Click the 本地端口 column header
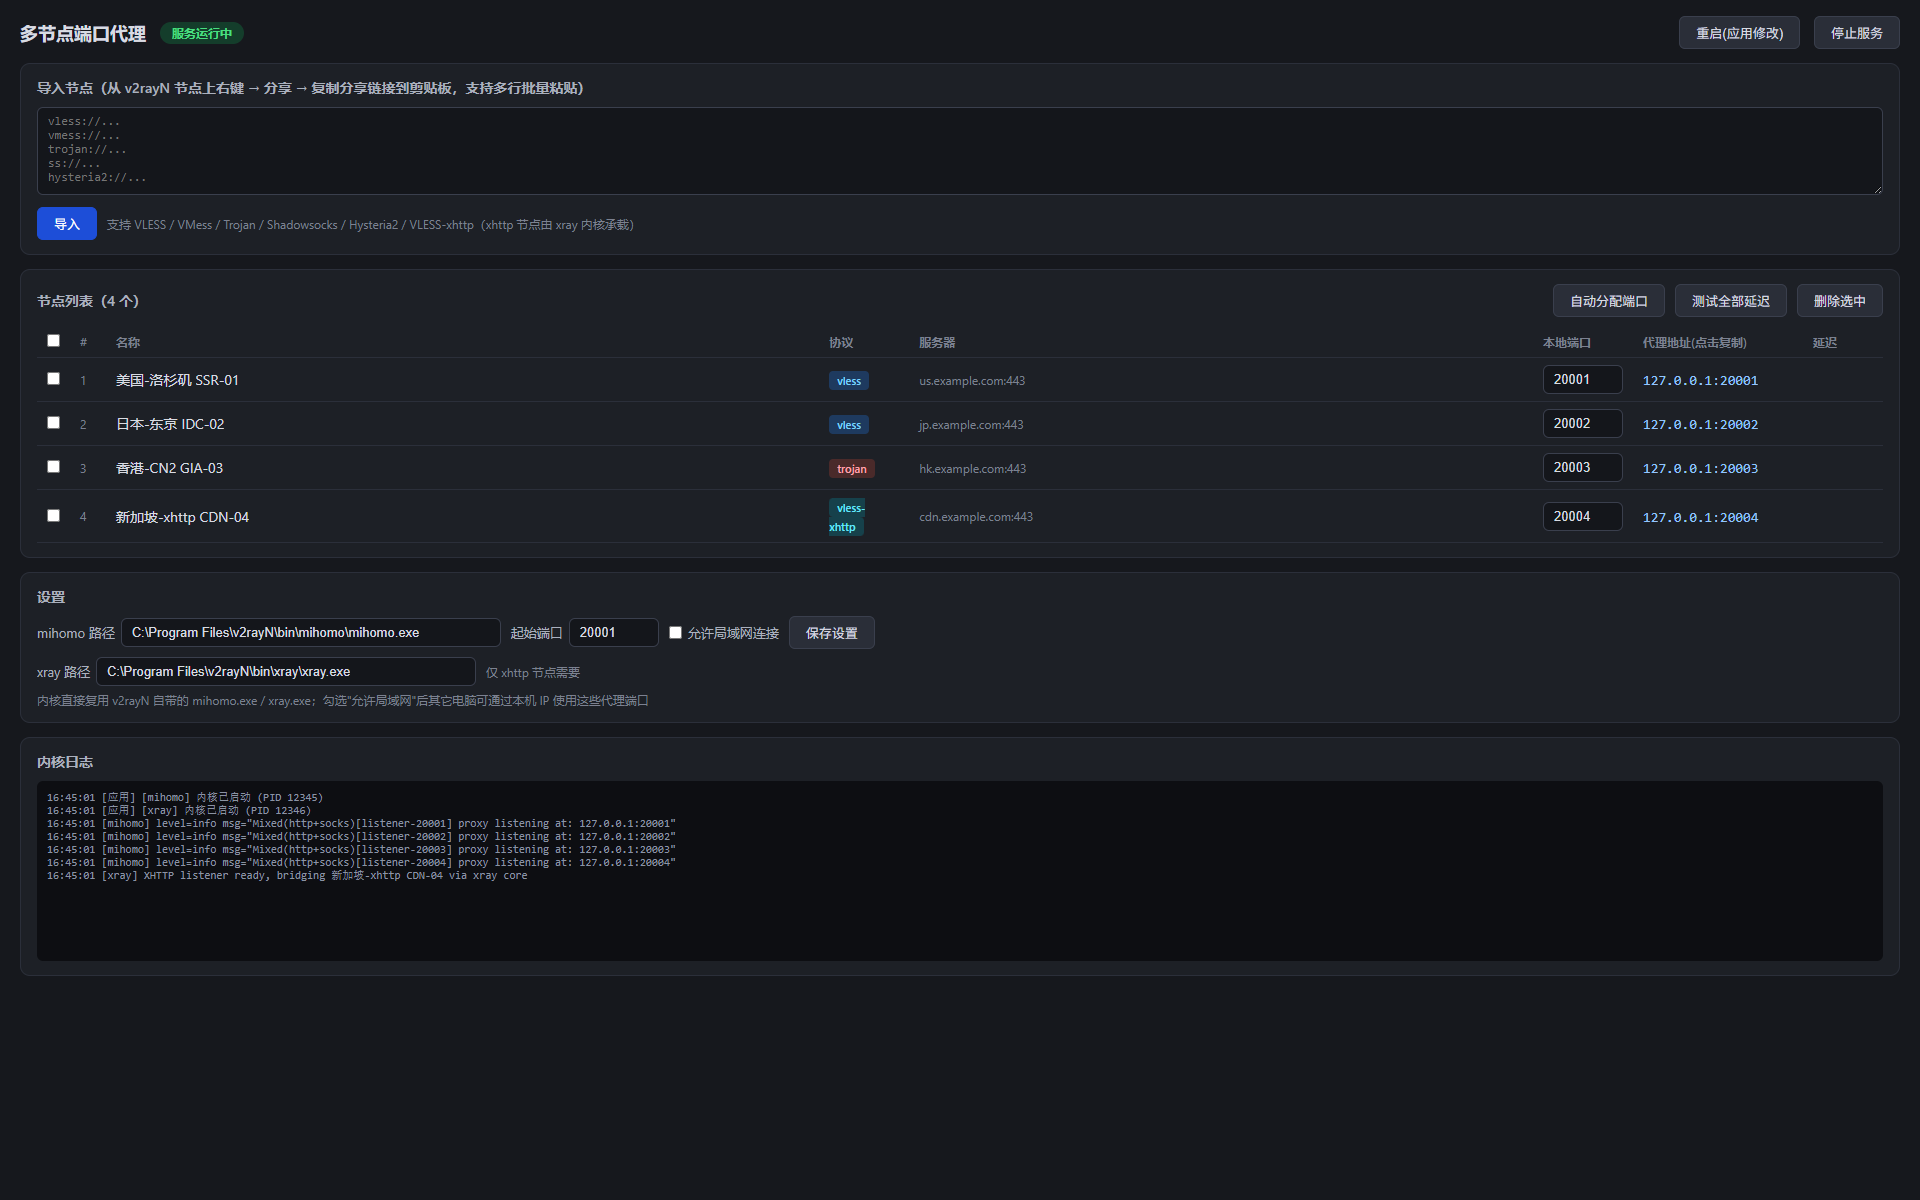 [x=1567, y=343]
